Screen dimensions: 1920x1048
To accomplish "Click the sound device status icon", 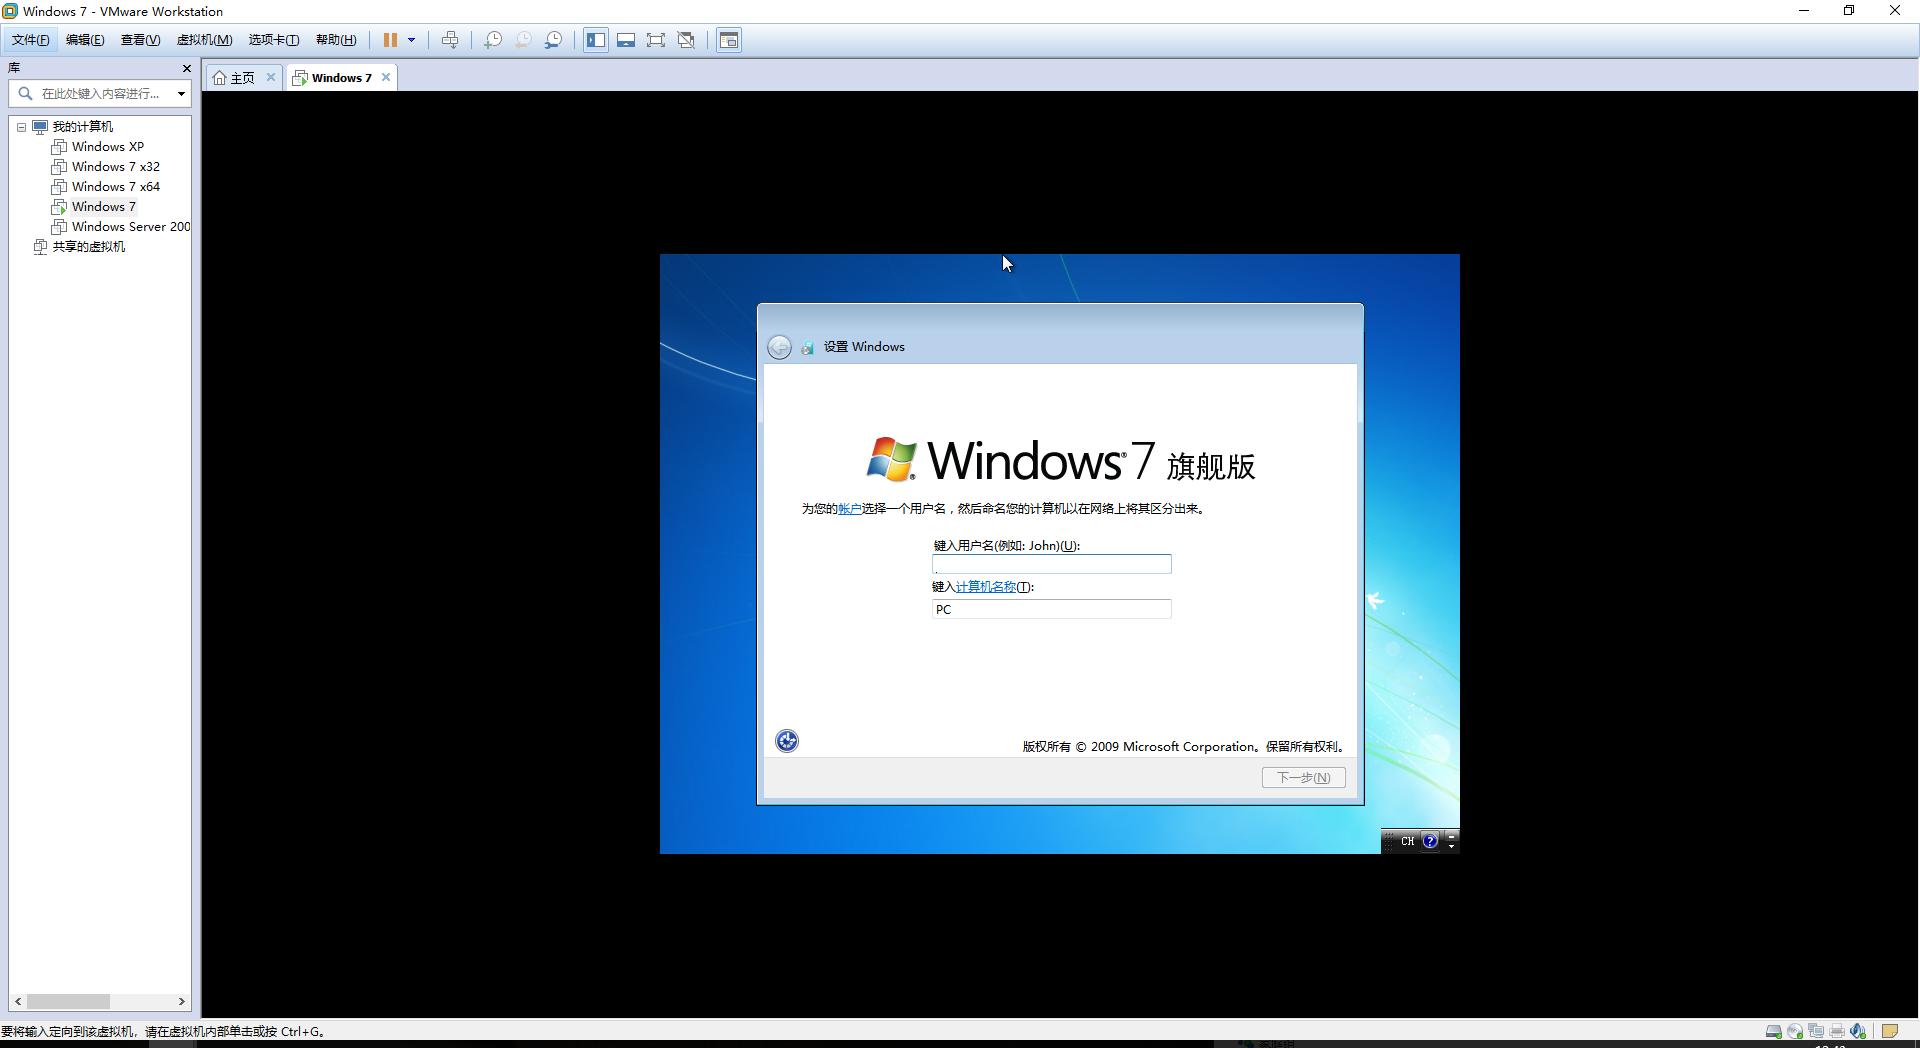I will (x=1858, y=1031).
